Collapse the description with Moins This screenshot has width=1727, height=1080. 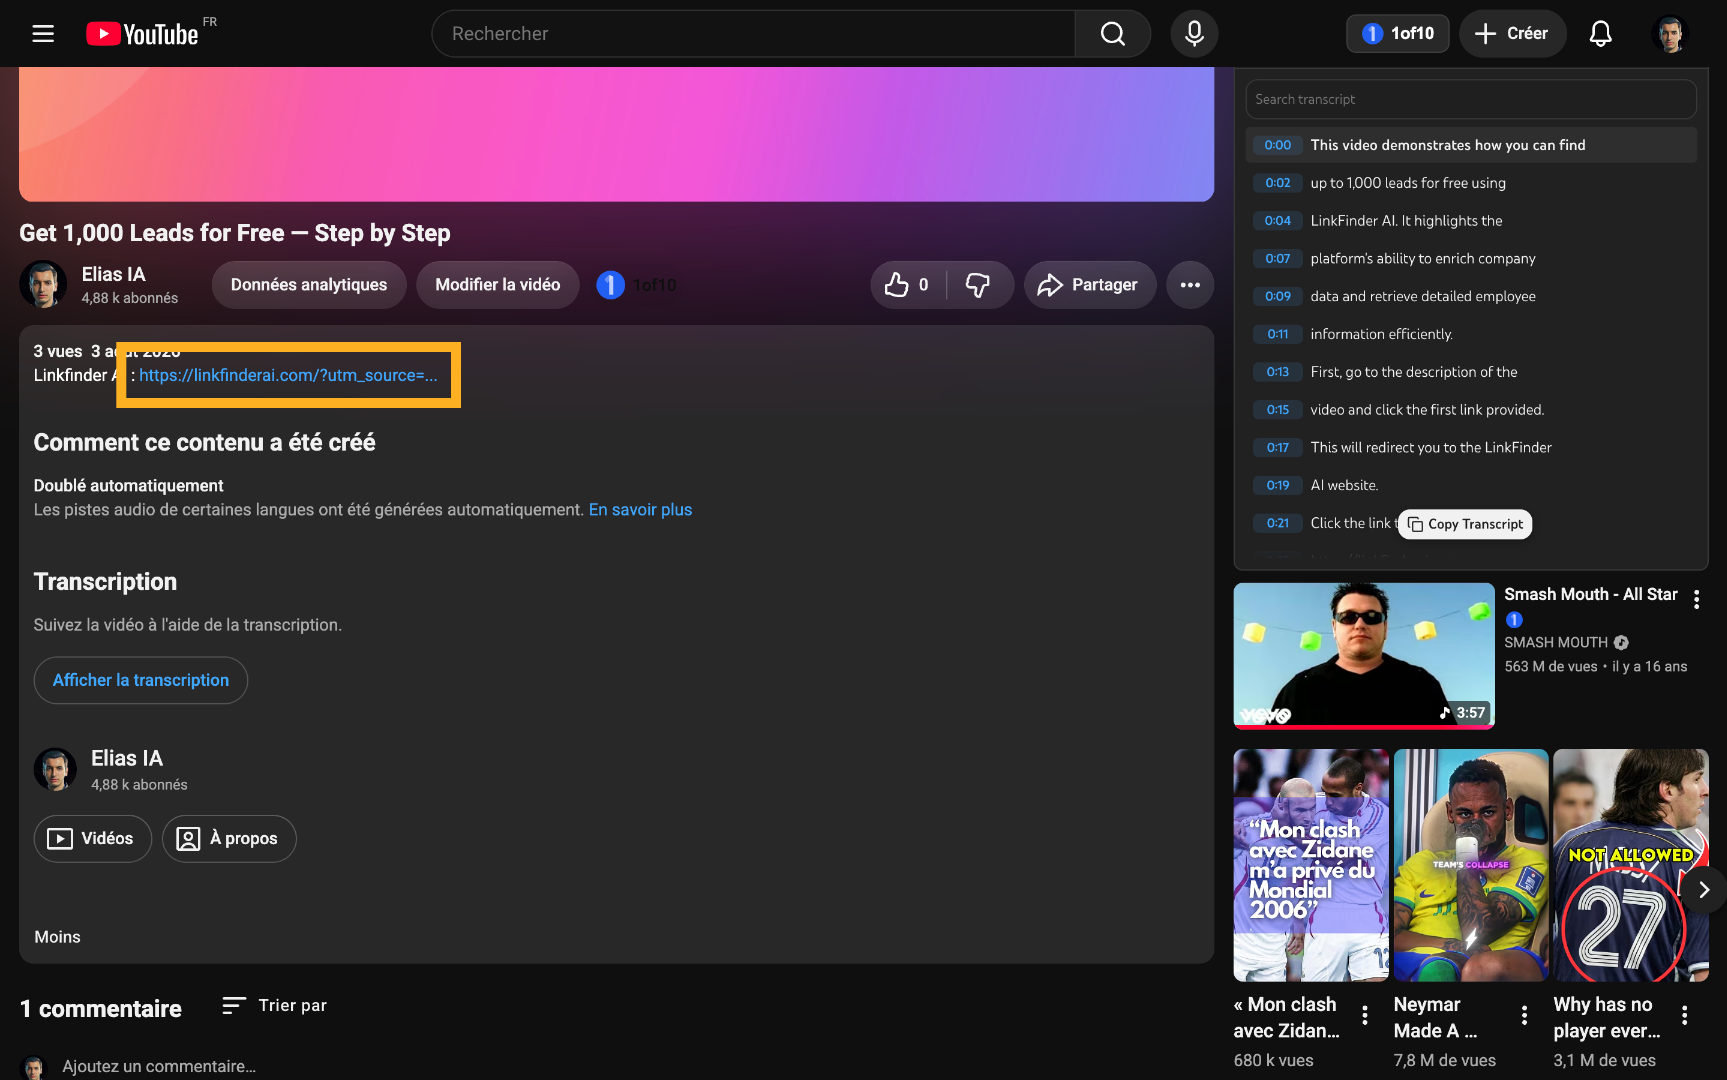click(57, 937)
